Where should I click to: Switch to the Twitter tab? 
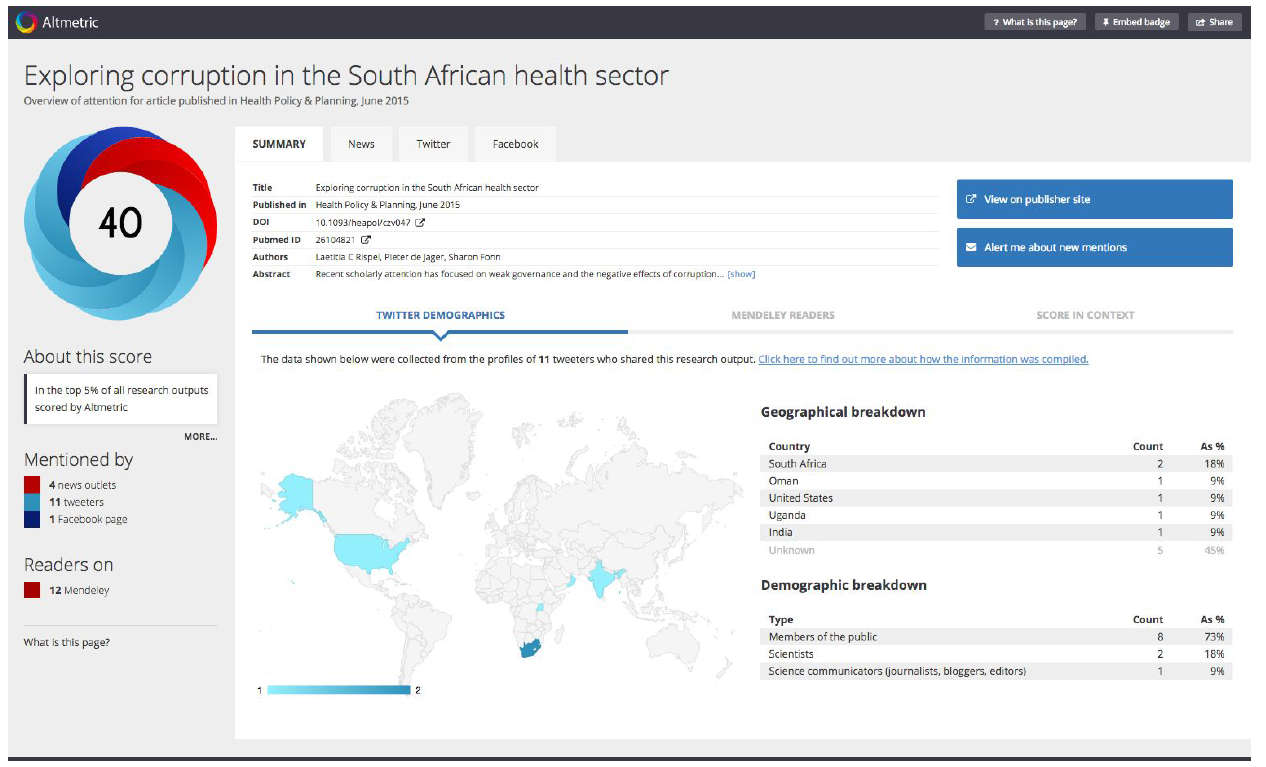click(433, 144)
